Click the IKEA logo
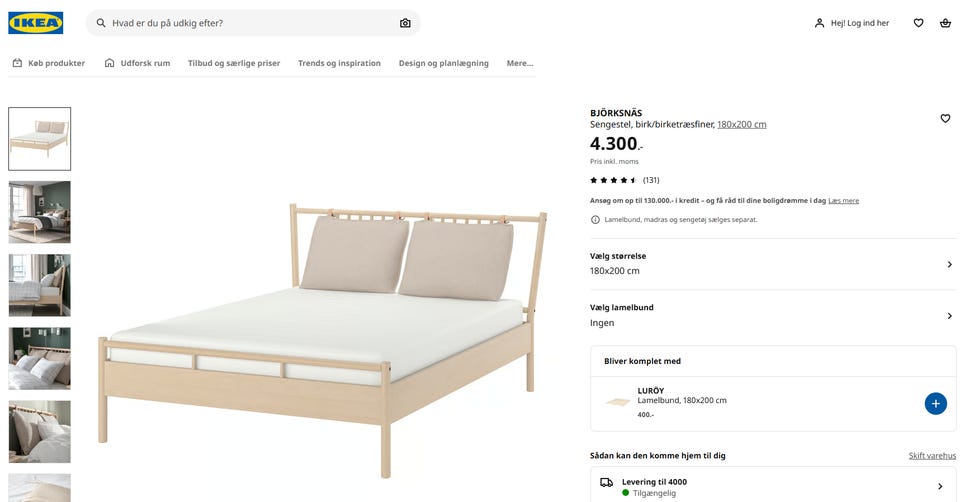This screenshot has width=960, height=502. coord(36,23)
